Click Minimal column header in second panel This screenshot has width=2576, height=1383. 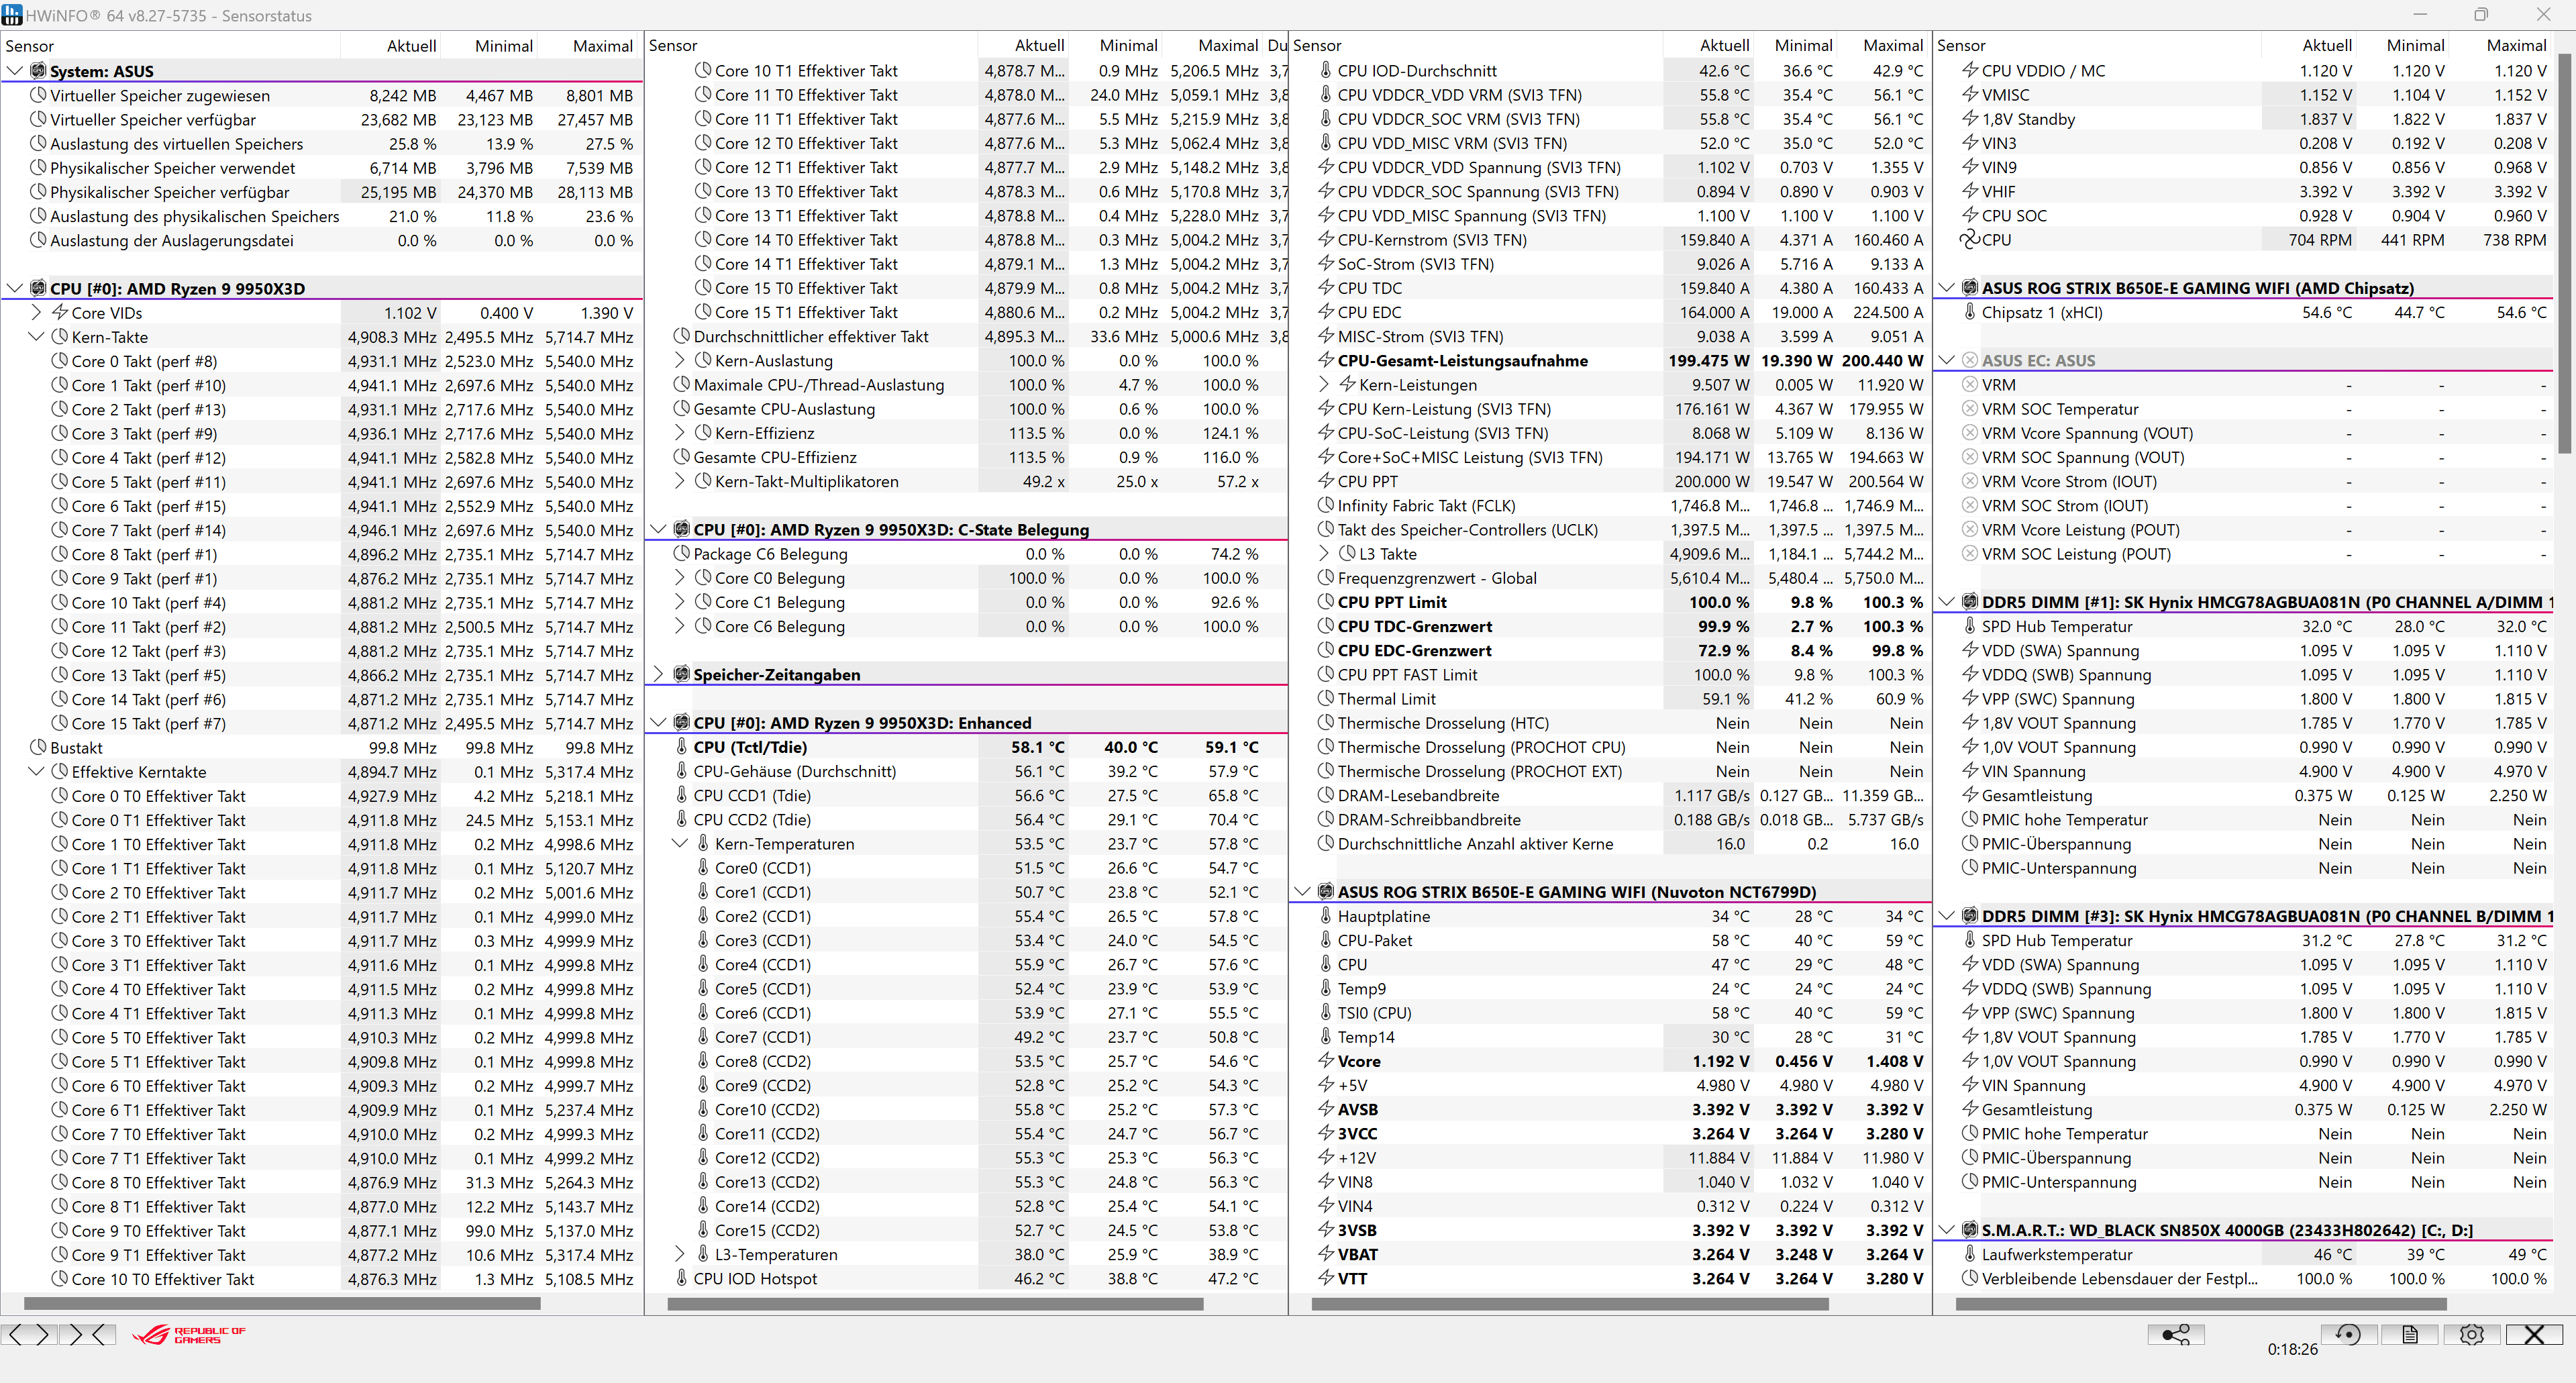click(x=1114, y=46)
